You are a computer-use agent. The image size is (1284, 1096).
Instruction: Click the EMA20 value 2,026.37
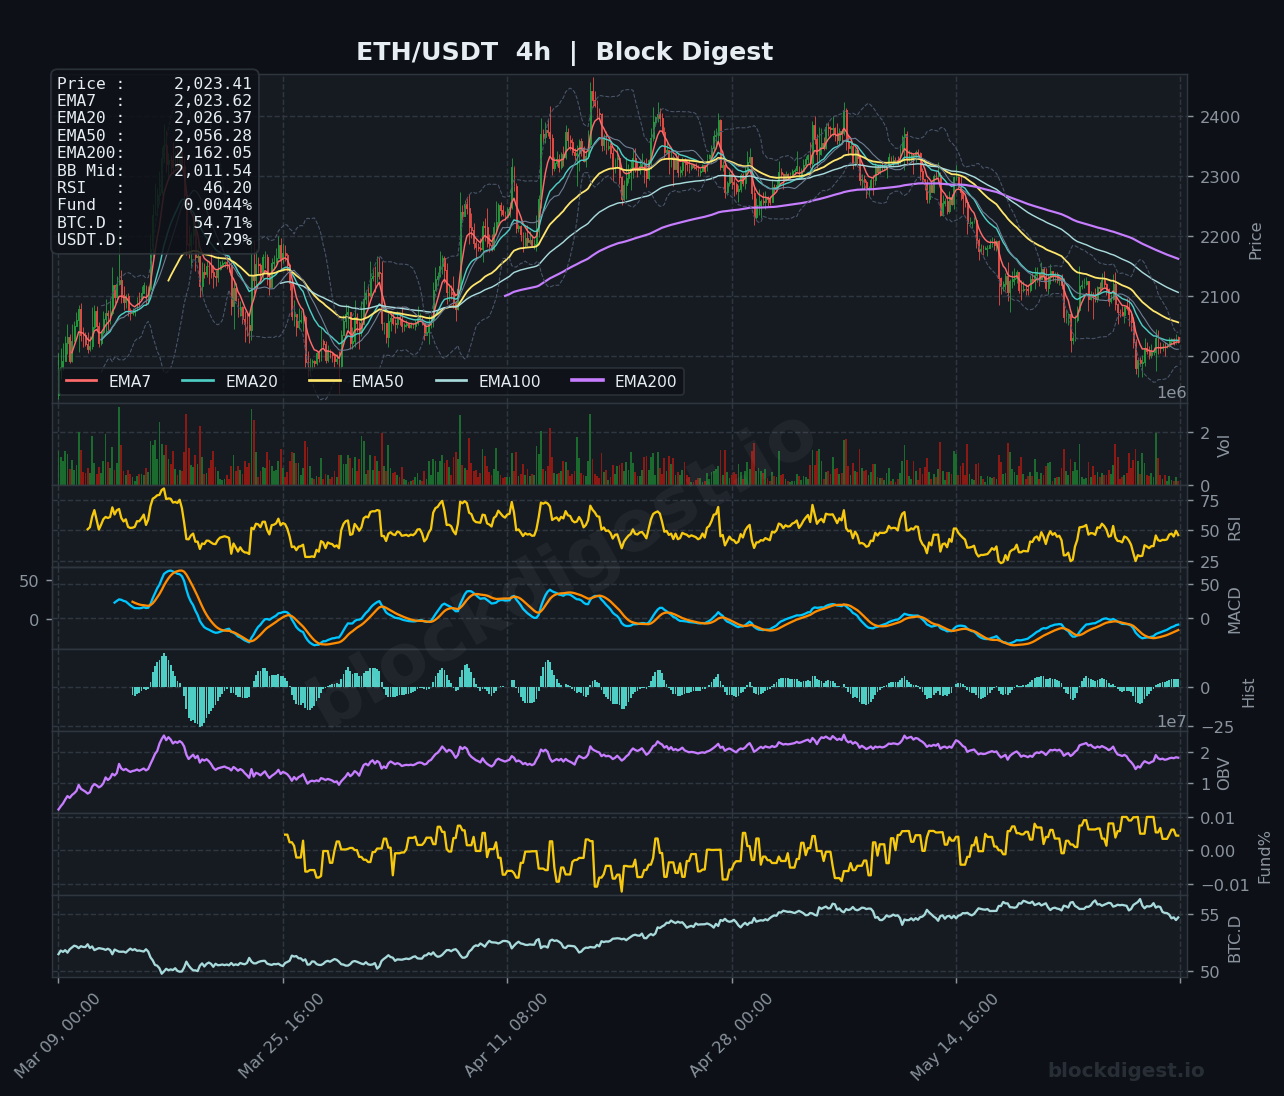(x=212, y=118)
